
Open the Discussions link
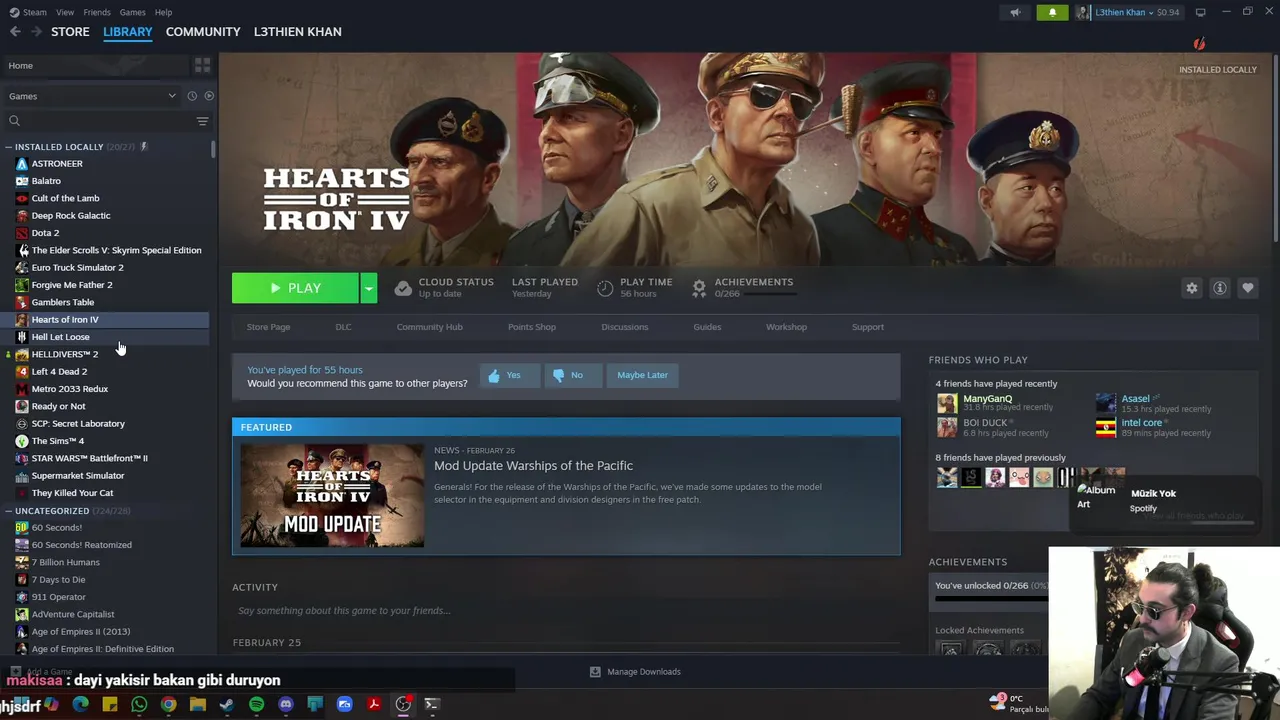(x=624, y=327)
